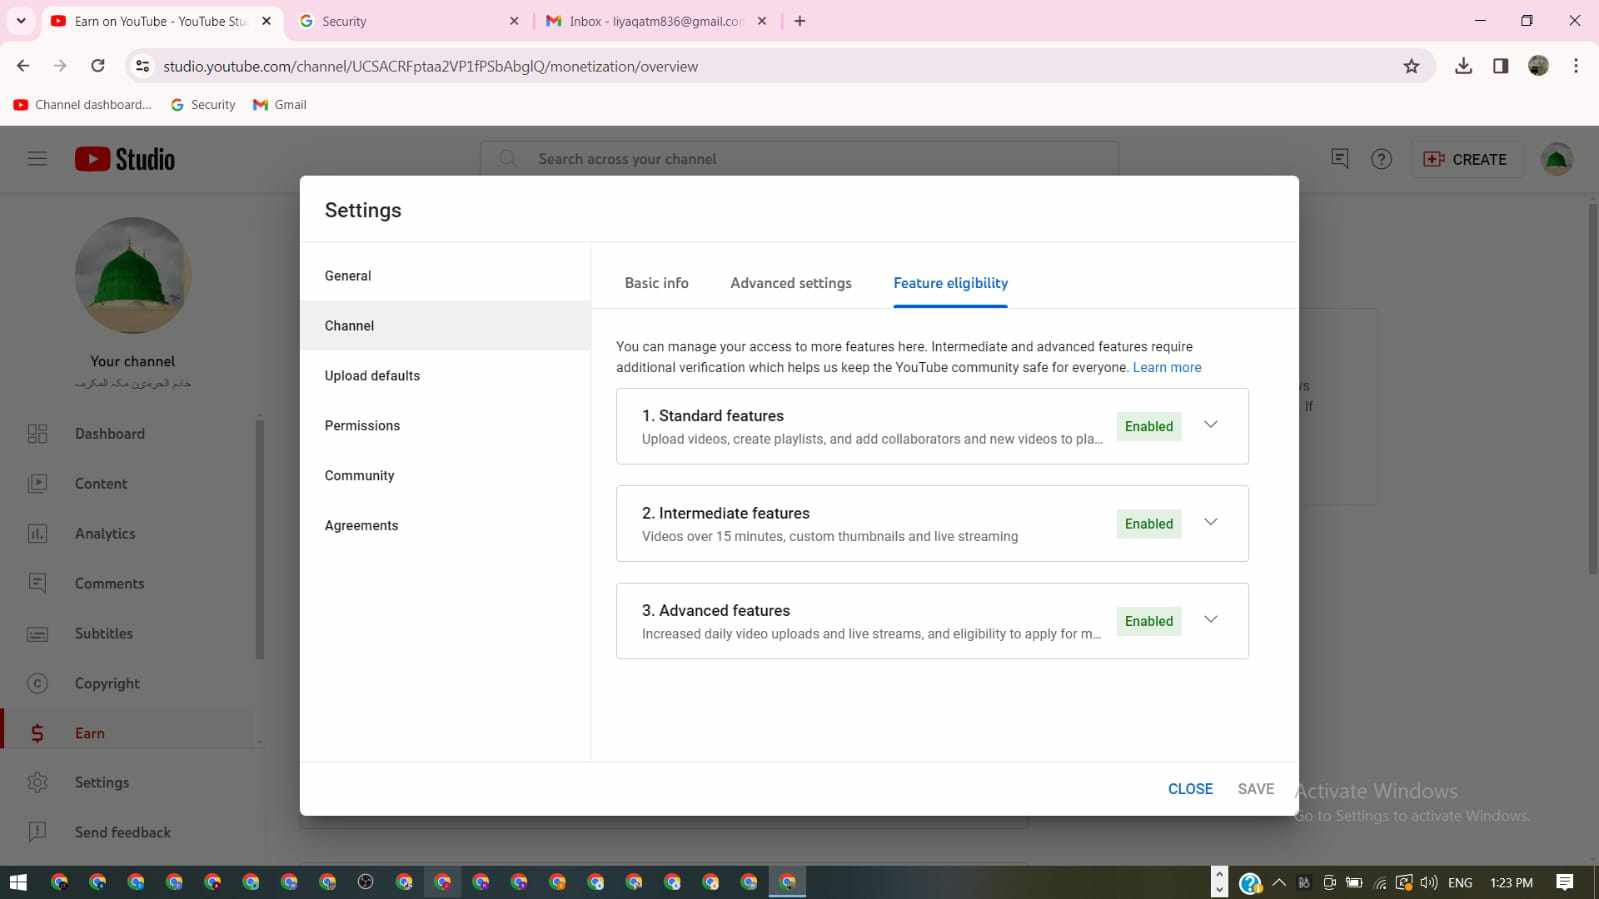
Task: Reload the page using the refresh icon
Action: (x=98, y=66)
